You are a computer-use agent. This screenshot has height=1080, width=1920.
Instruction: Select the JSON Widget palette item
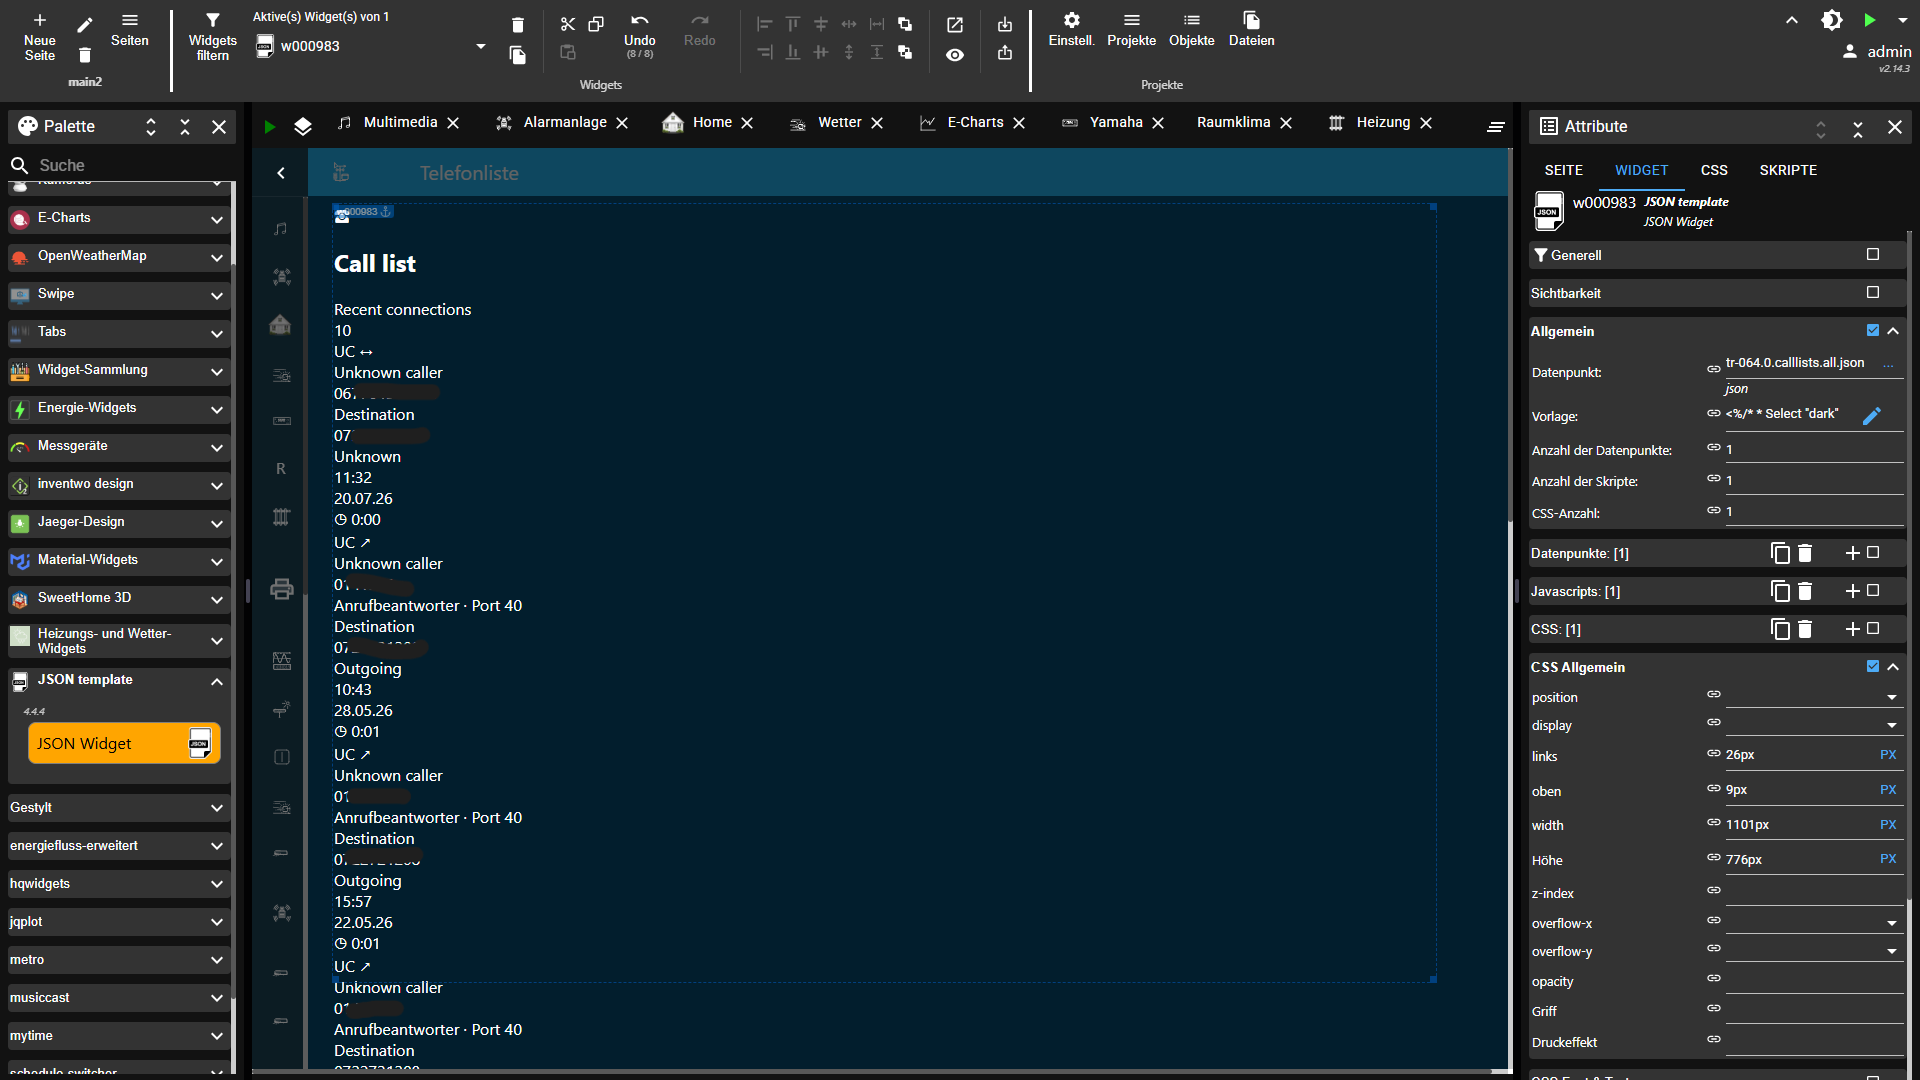(124, 744)
